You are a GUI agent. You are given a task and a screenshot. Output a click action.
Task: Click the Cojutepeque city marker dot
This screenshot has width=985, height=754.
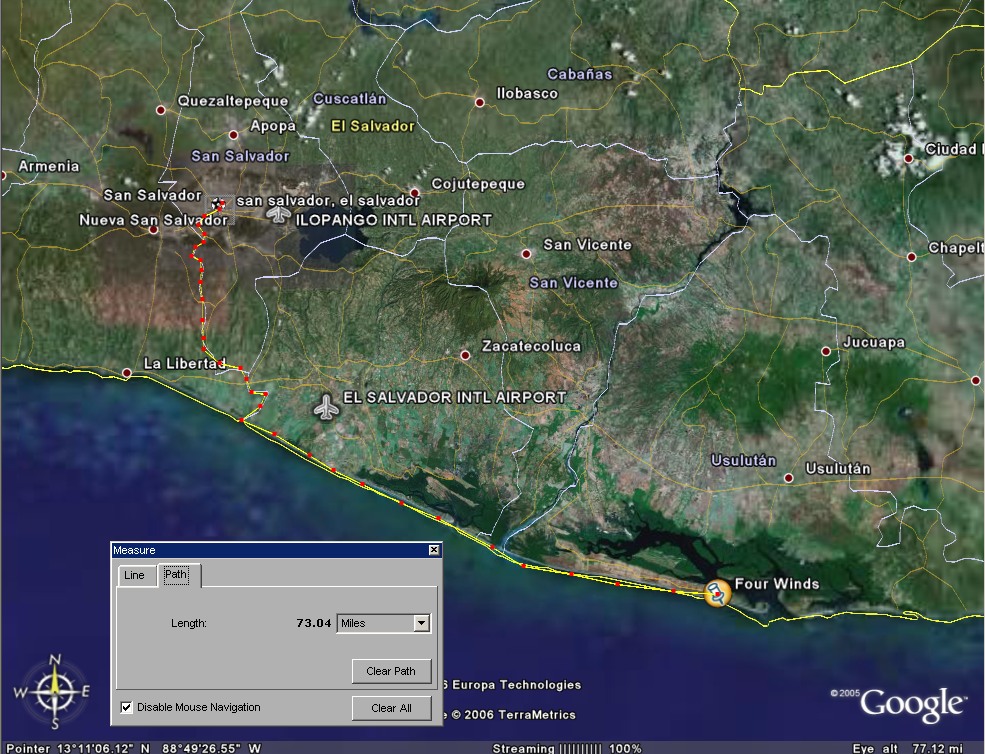pos(414,193)
